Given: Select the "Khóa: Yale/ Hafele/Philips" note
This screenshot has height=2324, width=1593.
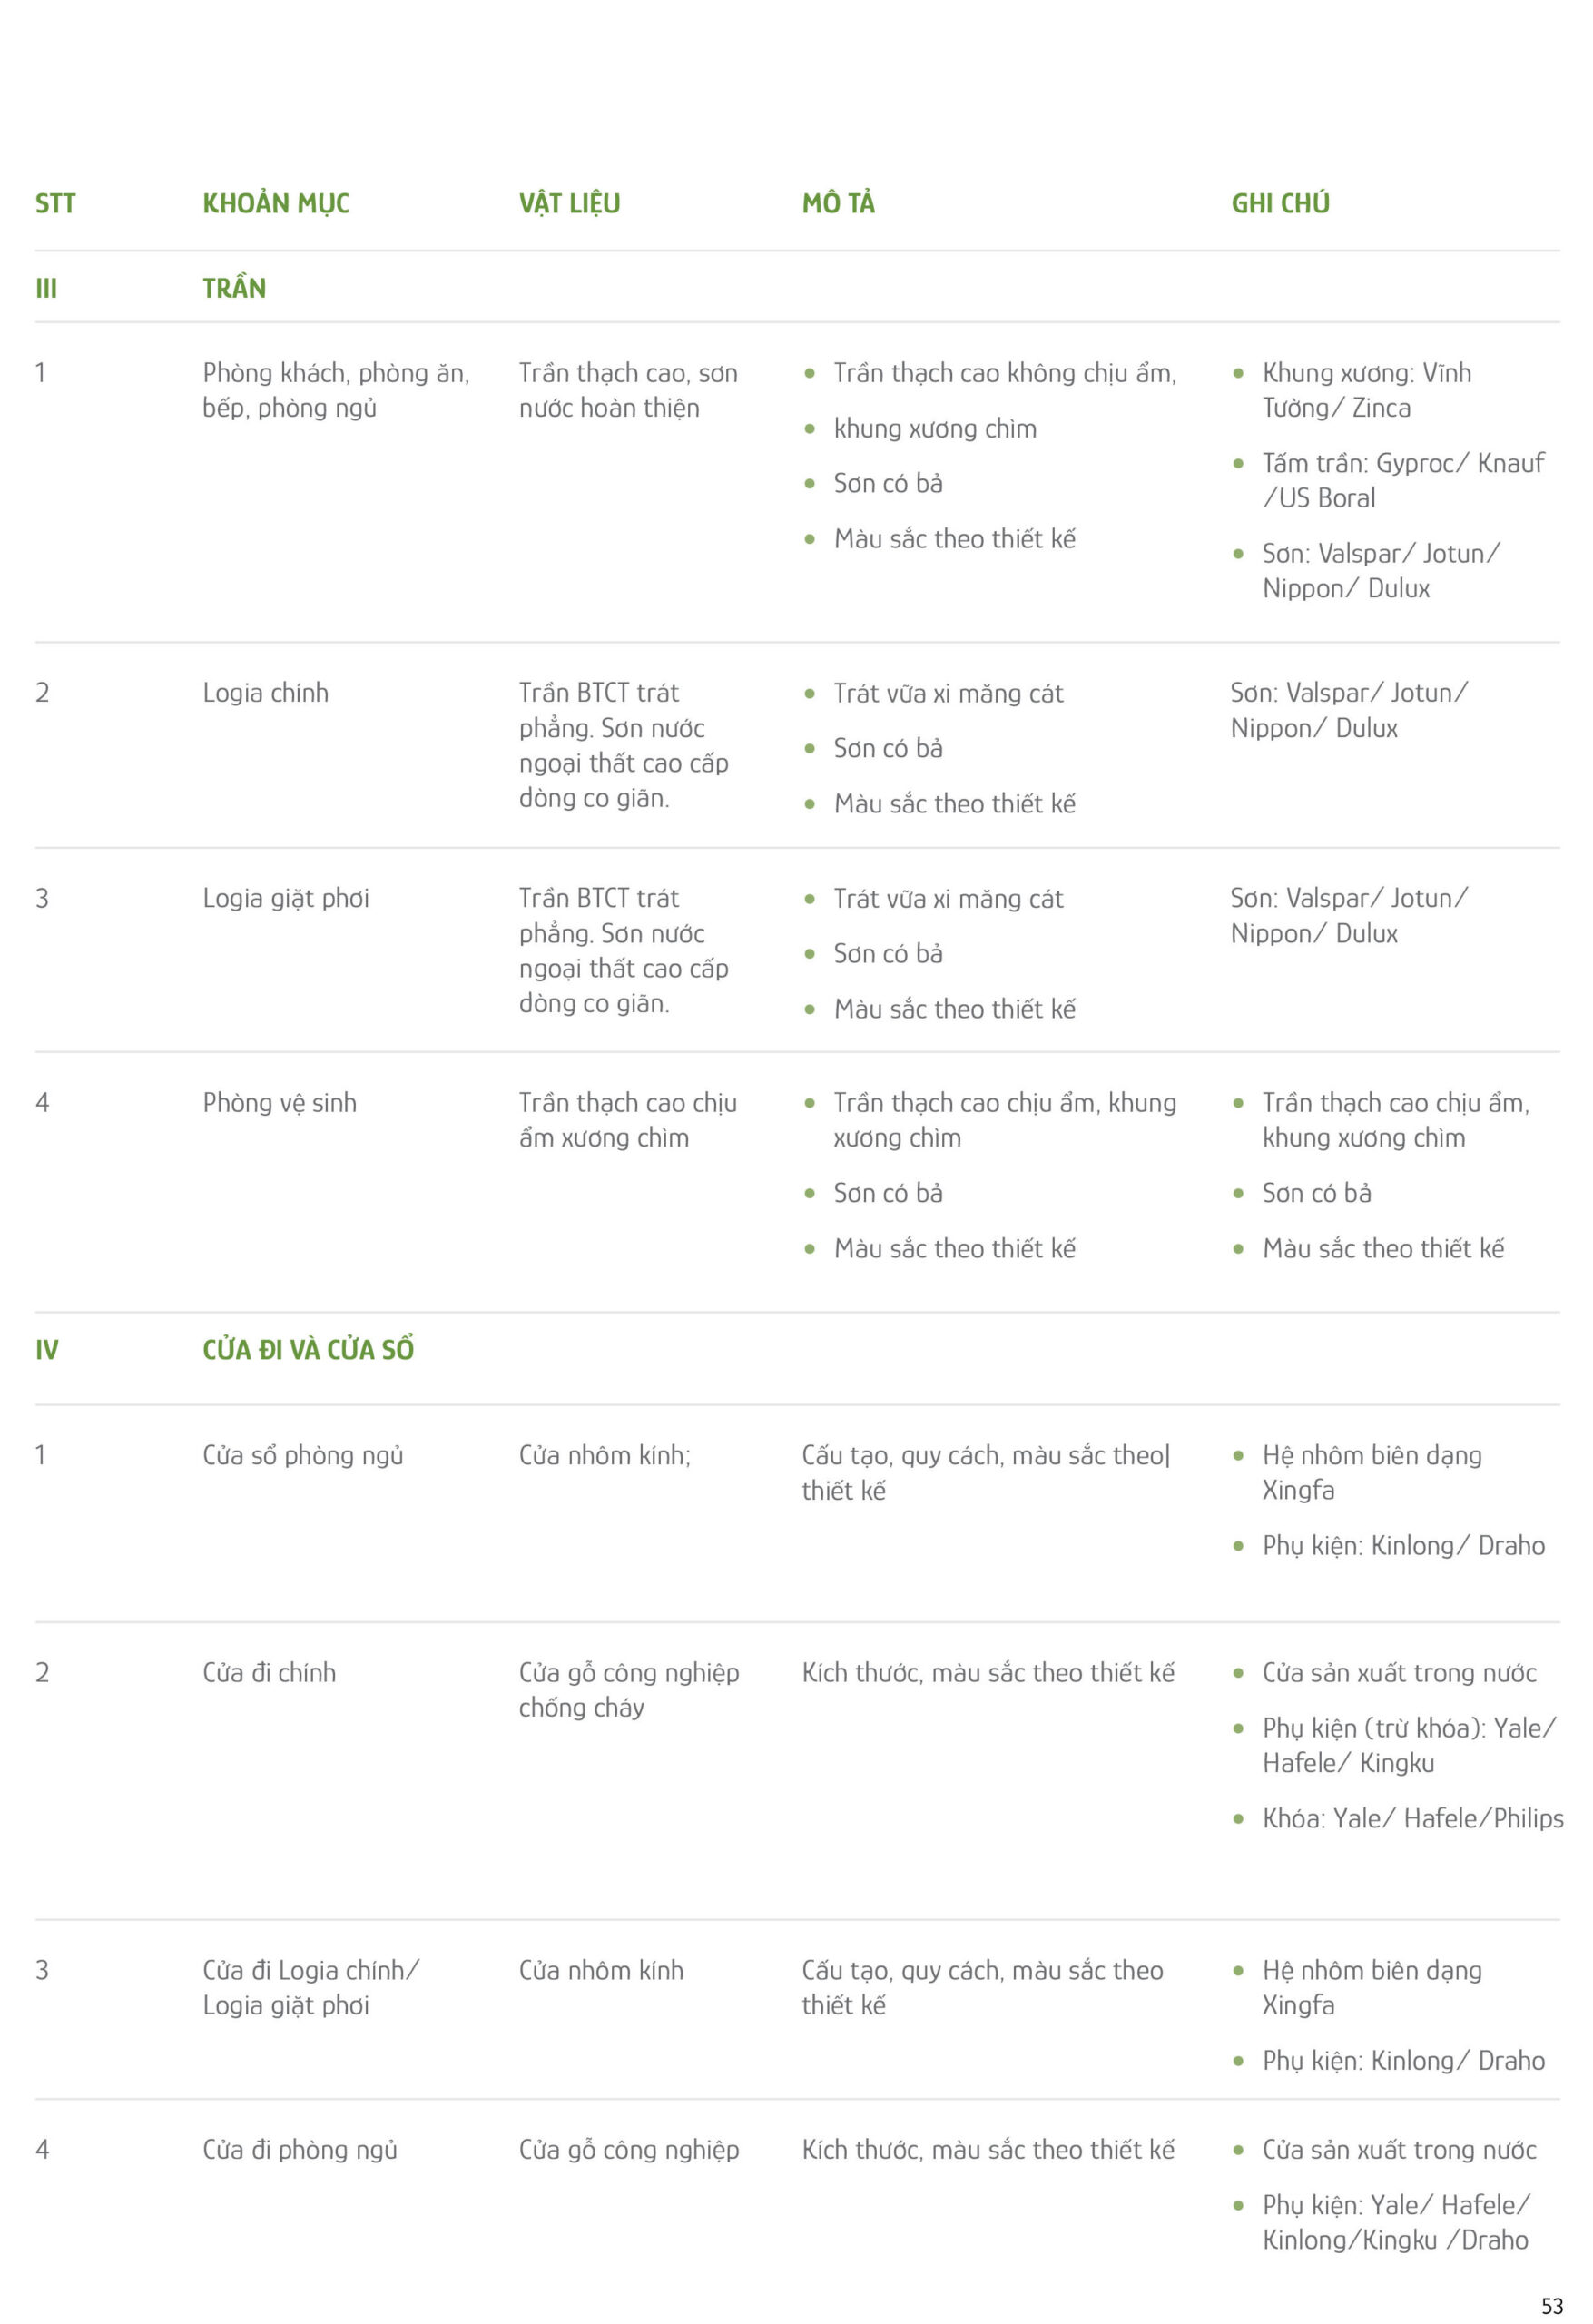Looking at the screenshot, I should (1412, 1818).
